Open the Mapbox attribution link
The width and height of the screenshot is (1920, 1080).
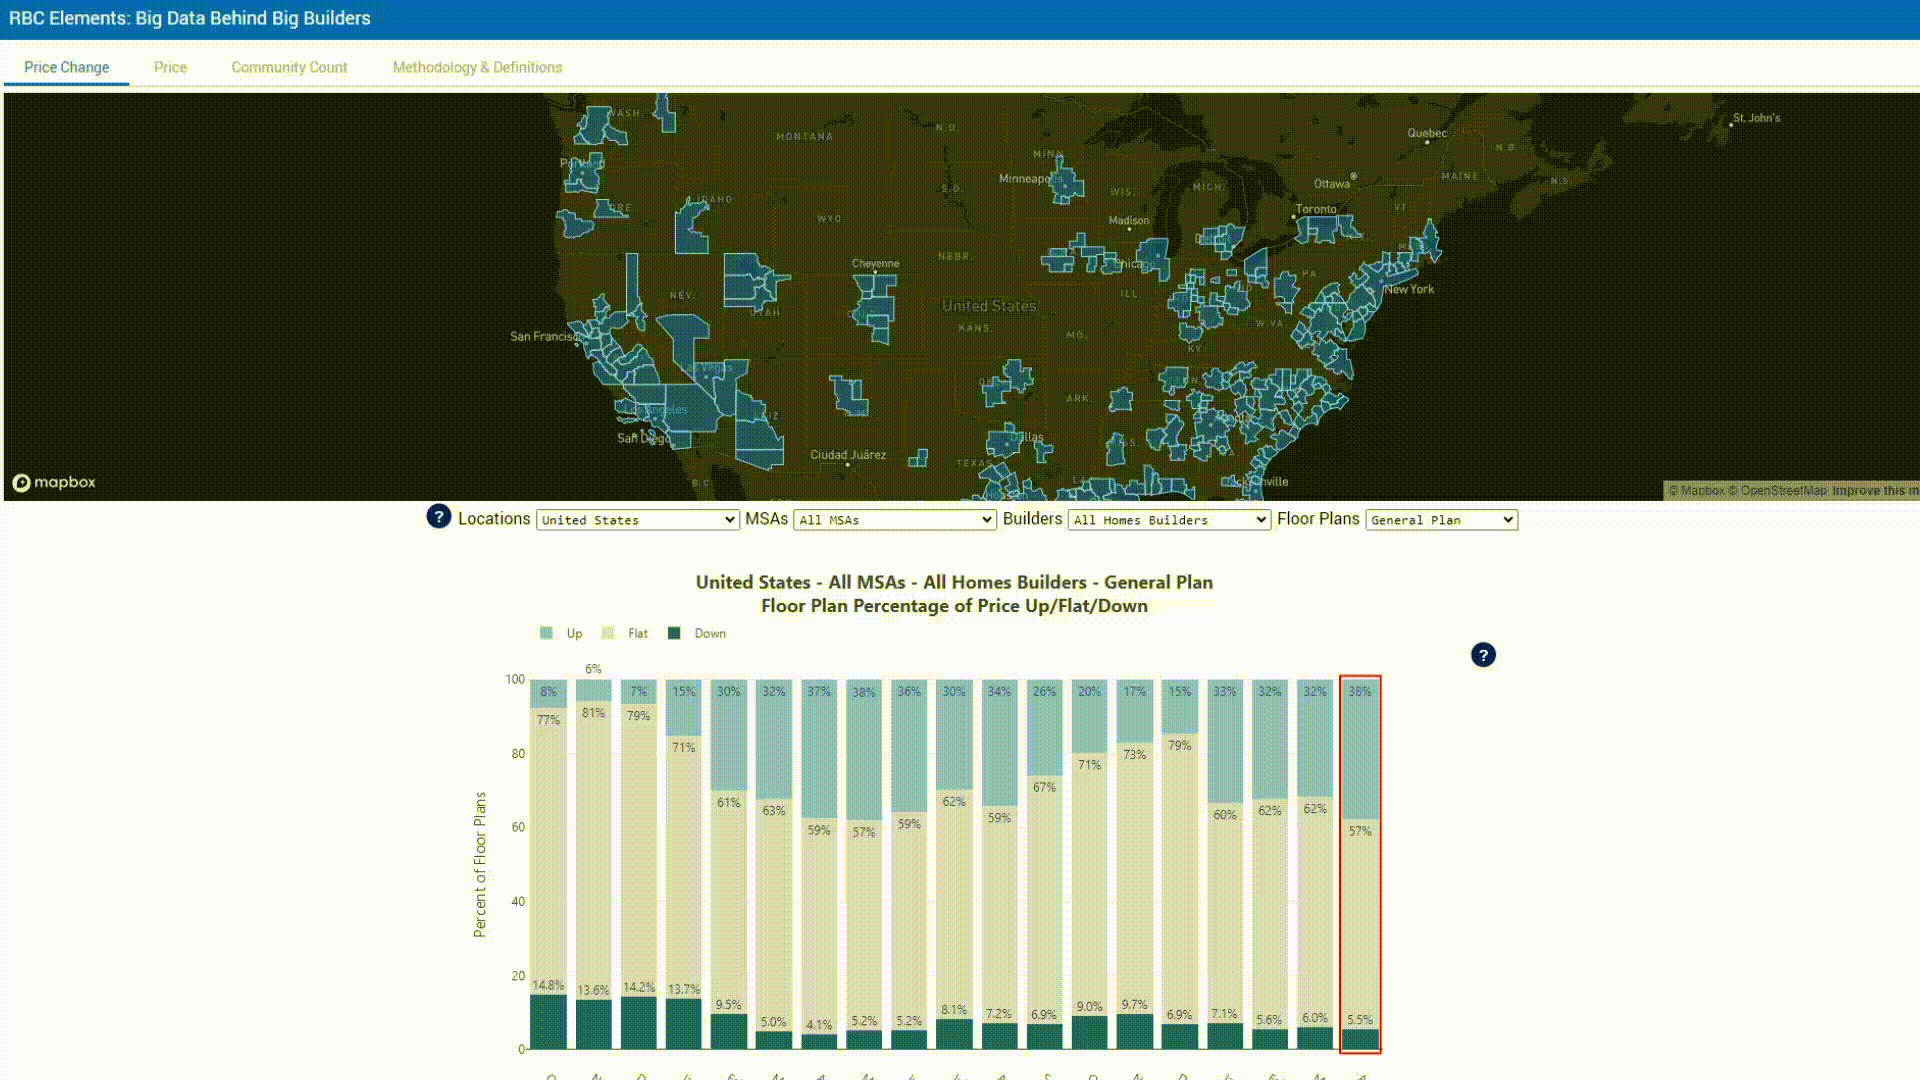[1697, 491]
